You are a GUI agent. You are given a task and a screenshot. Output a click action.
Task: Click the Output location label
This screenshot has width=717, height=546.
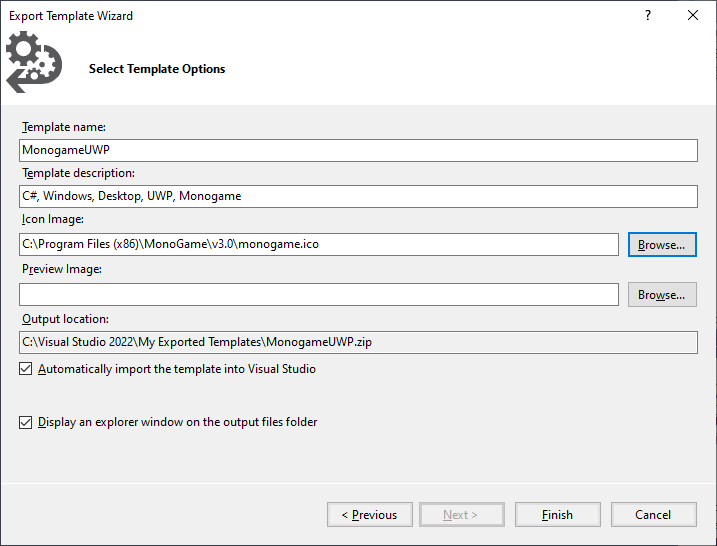click(65, 319)
